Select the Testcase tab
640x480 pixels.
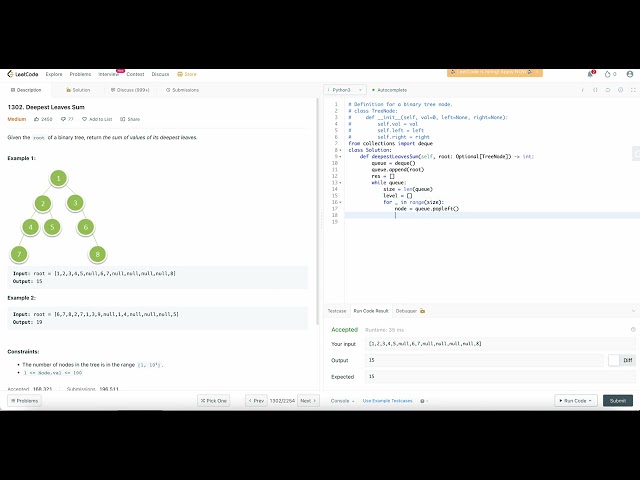(x=337, y=311)
